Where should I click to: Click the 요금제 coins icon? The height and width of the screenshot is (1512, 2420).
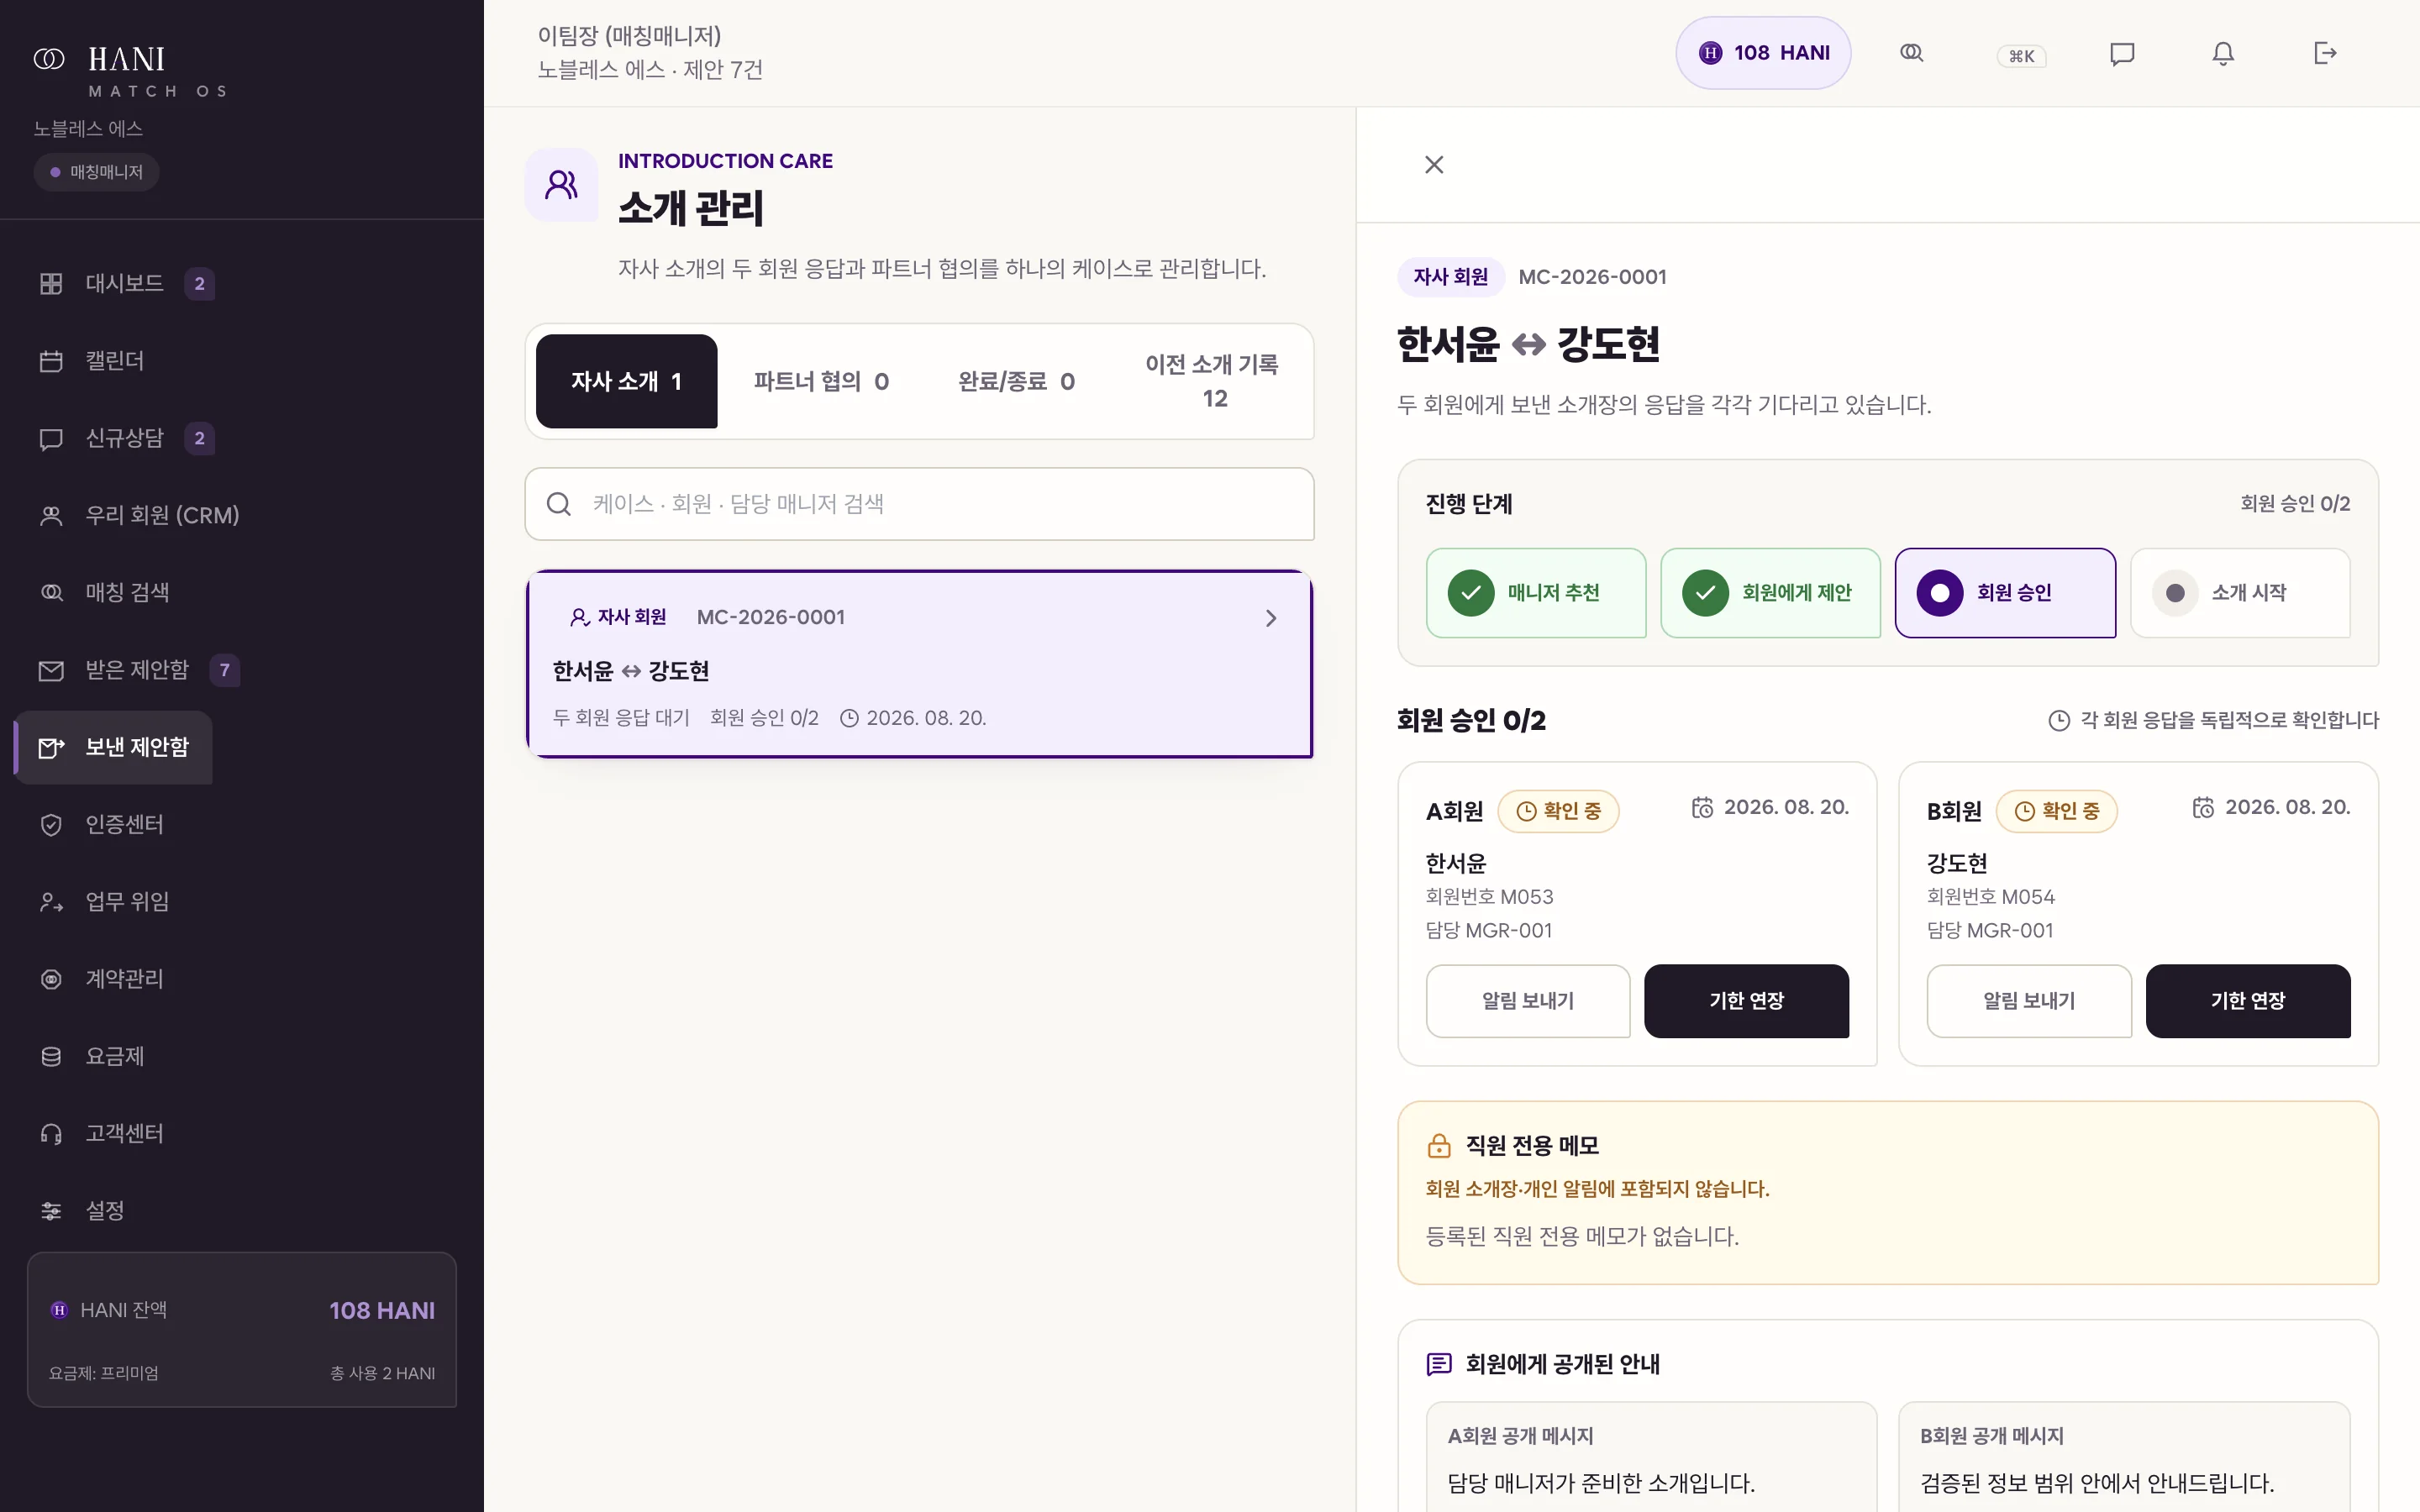[51, 1057]
